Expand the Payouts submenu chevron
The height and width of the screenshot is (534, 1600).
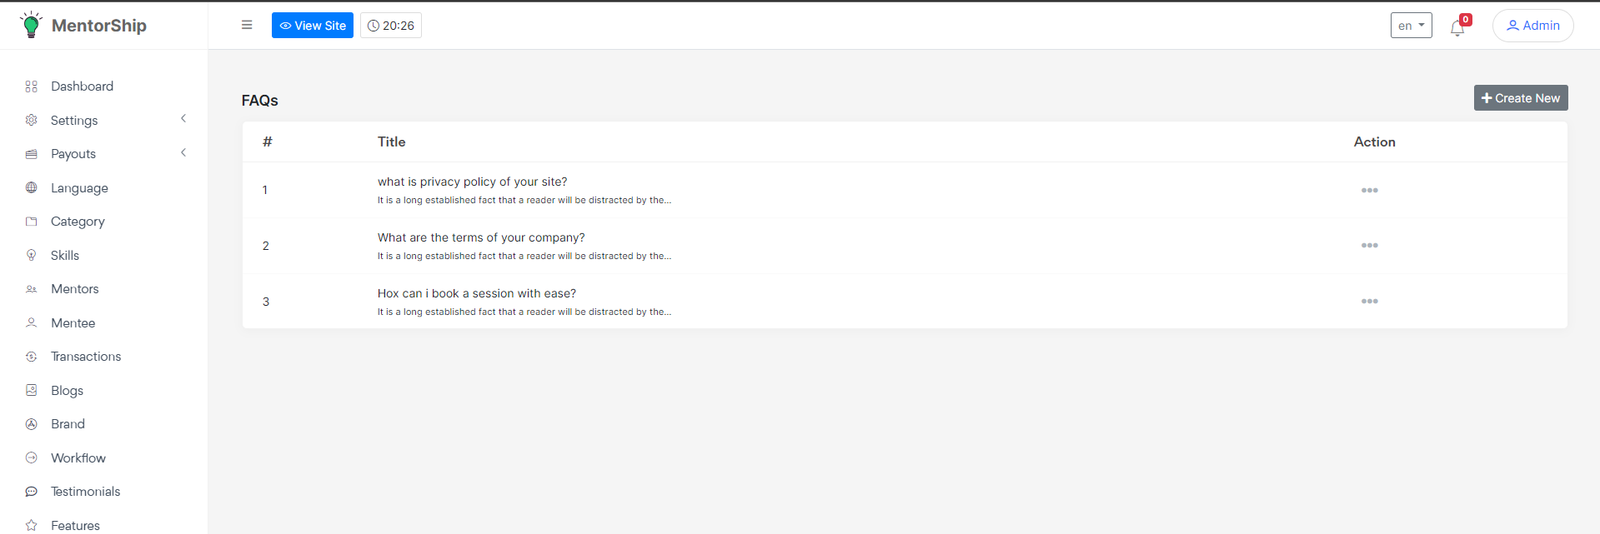(x=183, y=153)
